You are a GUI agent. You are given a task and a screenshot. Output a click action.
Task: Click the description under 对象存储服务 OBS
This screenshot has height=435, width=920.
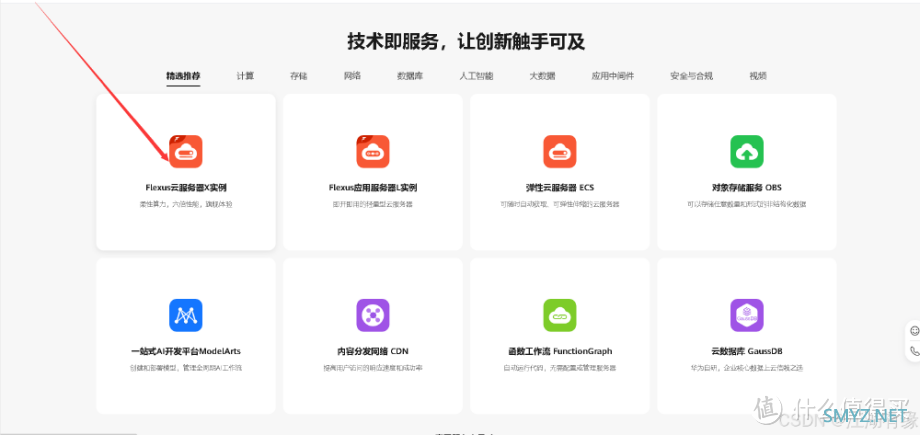pyautogui.click(x=747, y=204)
